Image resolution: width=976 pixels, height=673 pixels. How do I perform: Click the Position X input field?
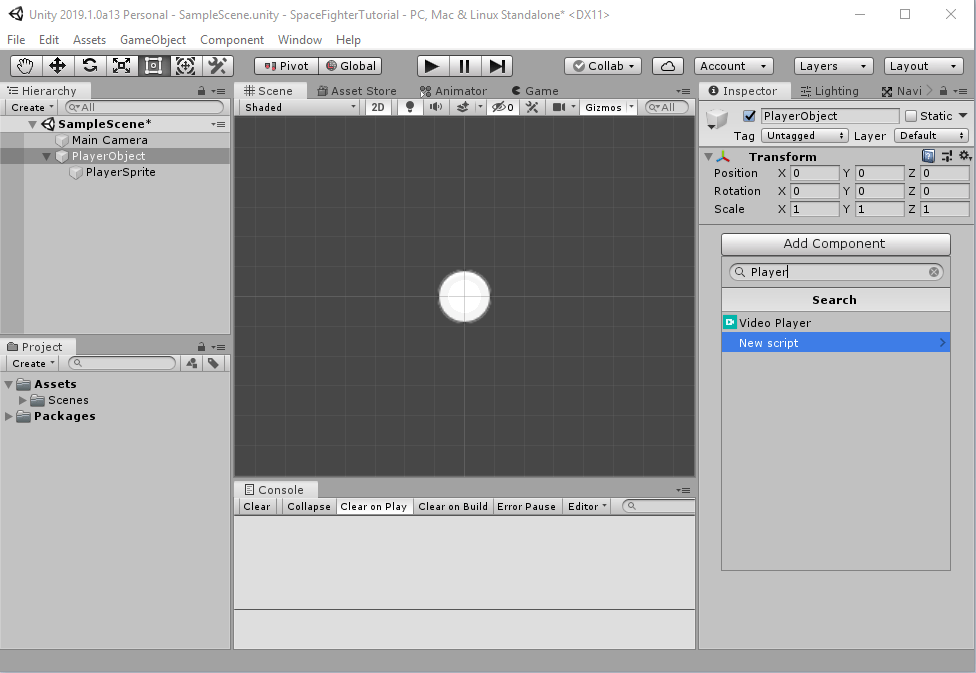815,172
